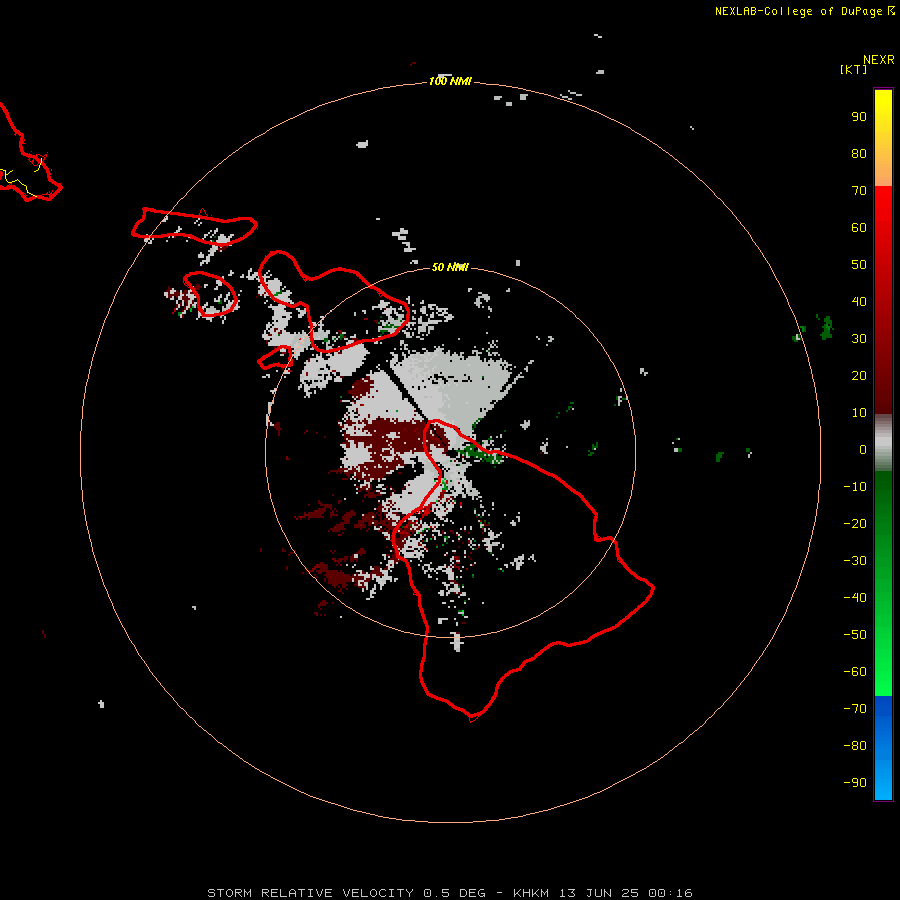The width and height of the screenshot is (900, 900).
Task: Click the -50 value on the velocity scale
Action: point(855,635)
